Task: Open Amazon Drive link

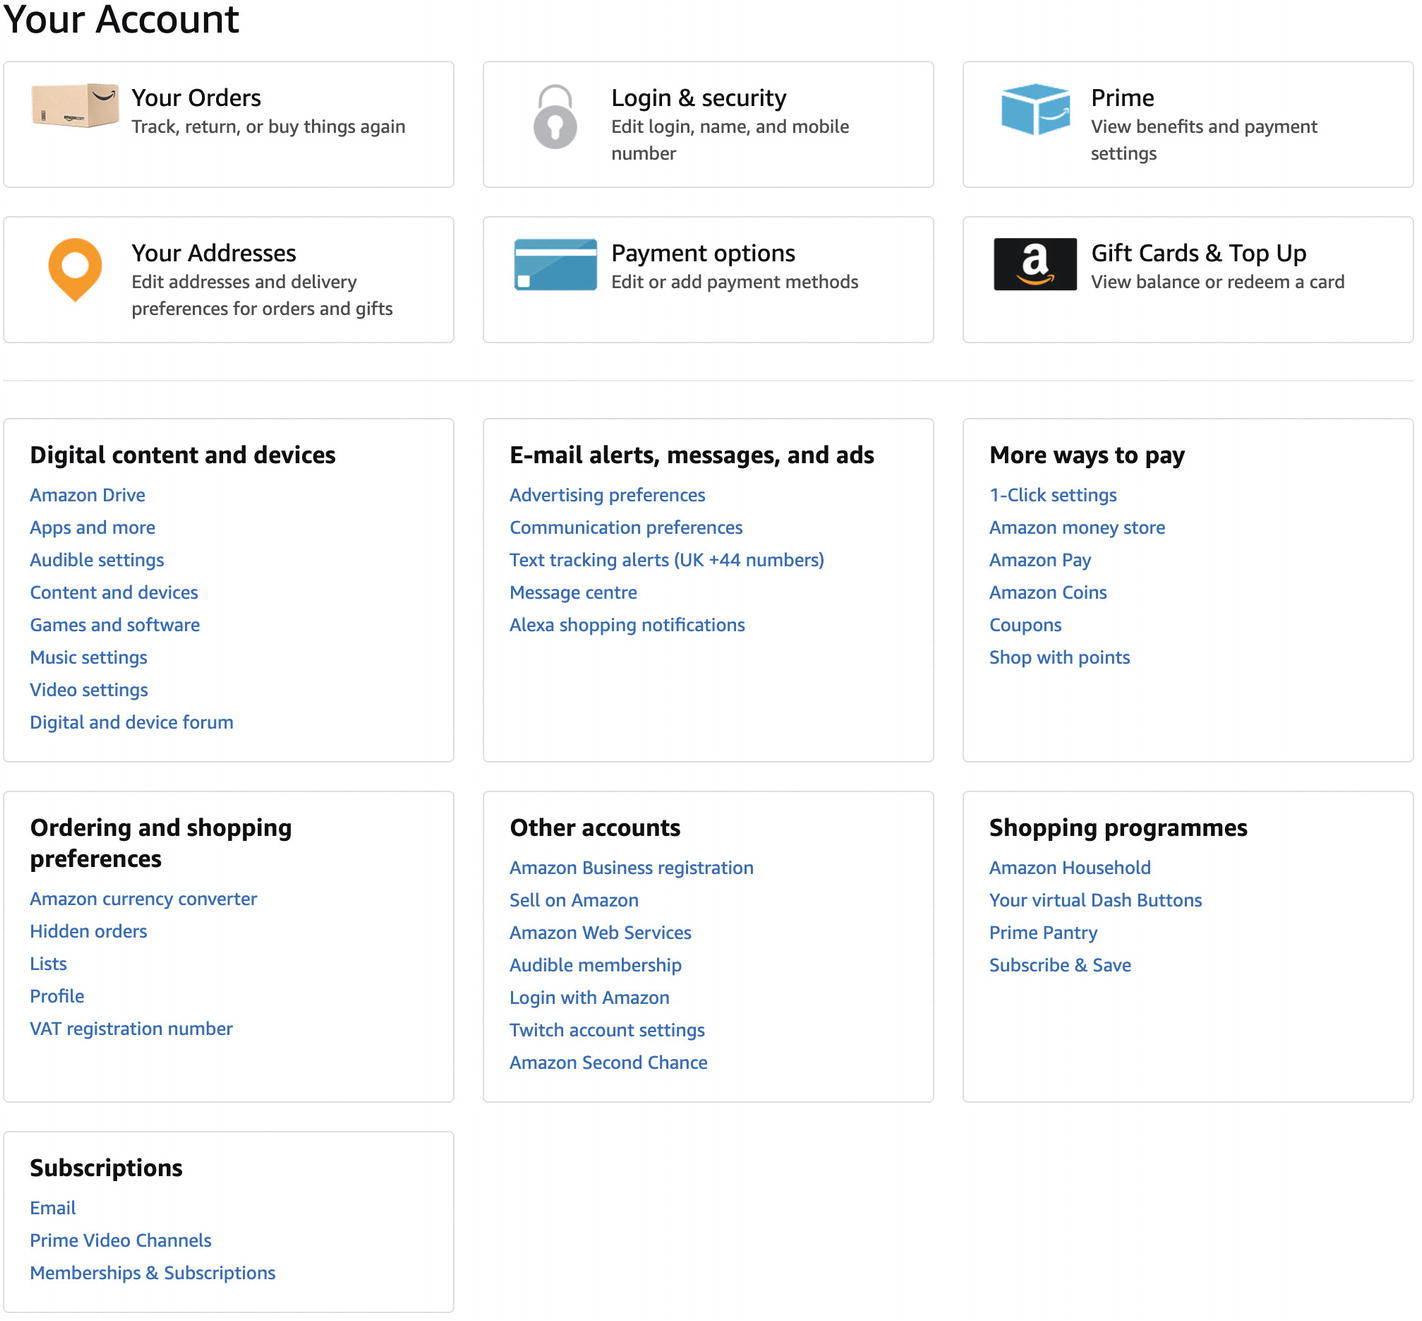Action: click(88, 495)
